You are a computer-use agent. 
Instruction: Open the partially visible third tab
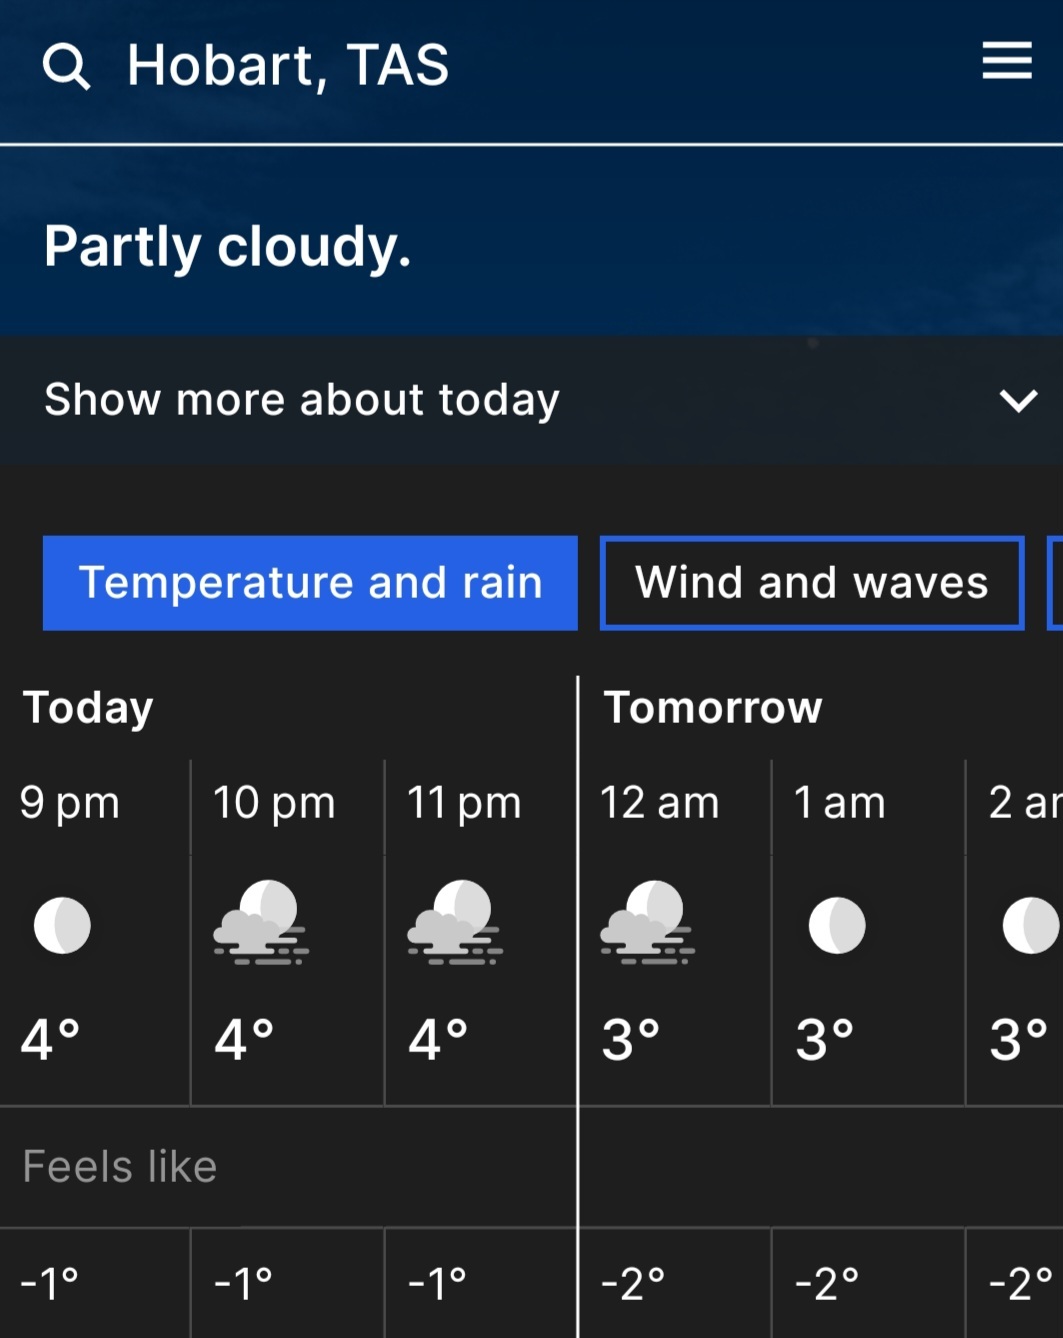click(x=1054, y=583)
